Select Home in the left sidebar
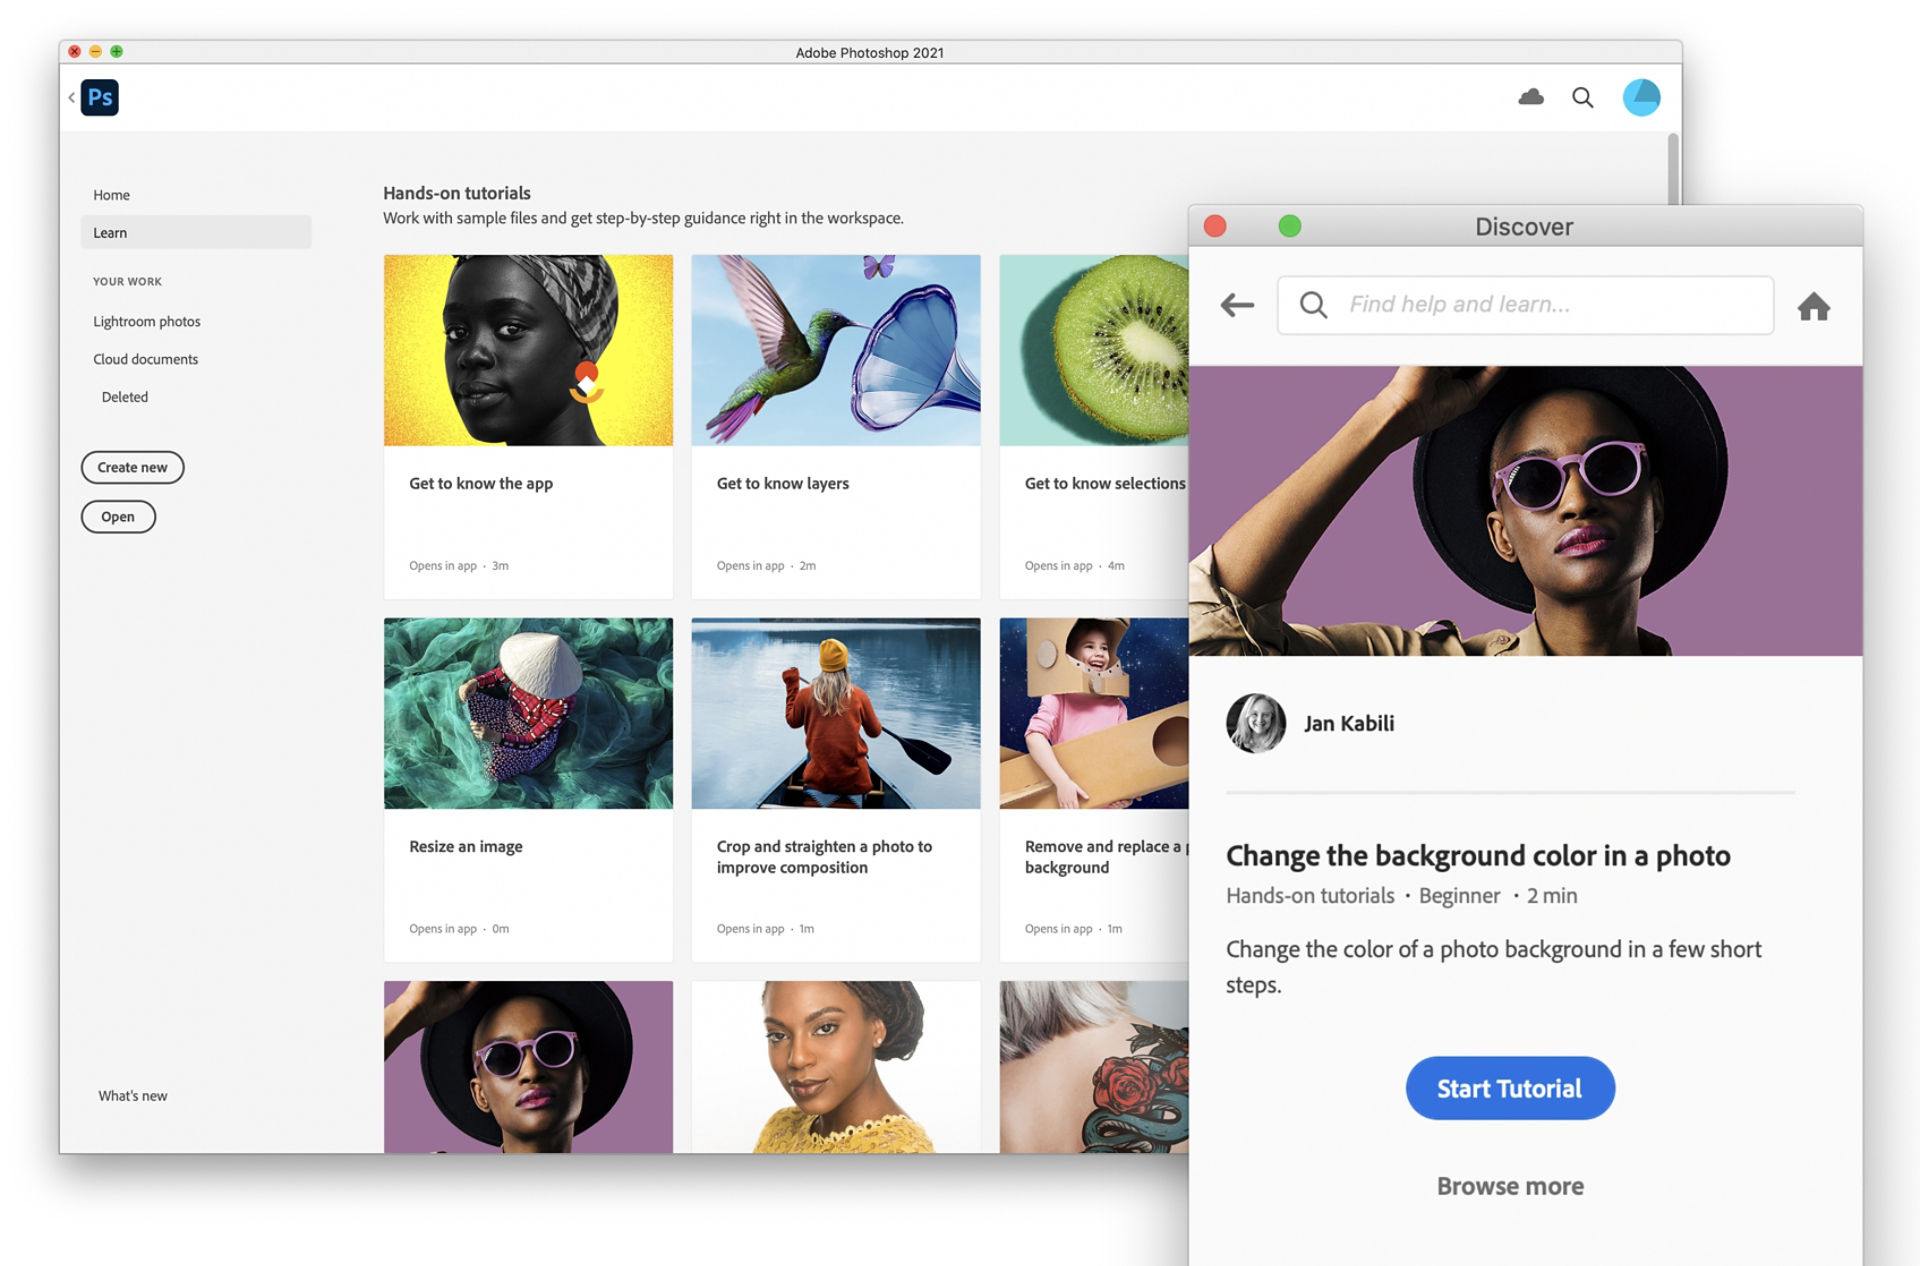The width and height of the screenshot is (1920, 1266). point(111,195)
